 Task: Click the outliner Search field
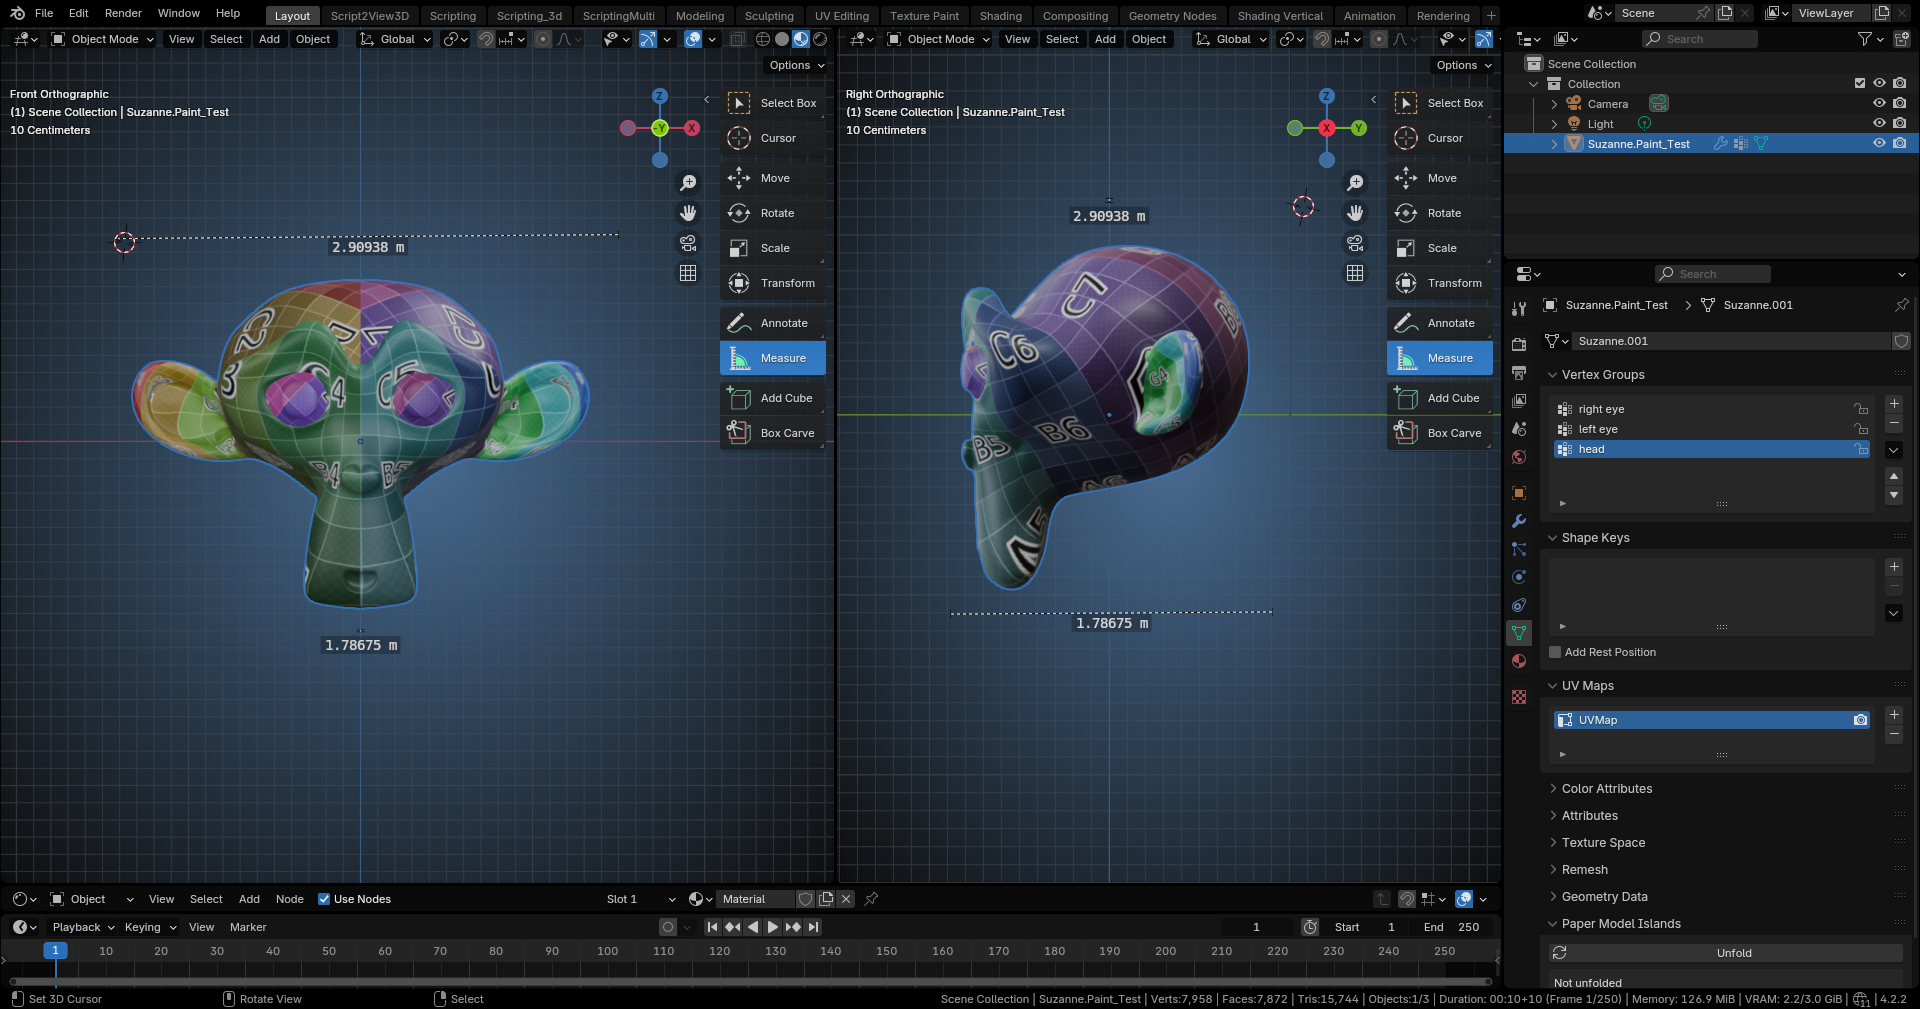click(x=1699, y=39)
